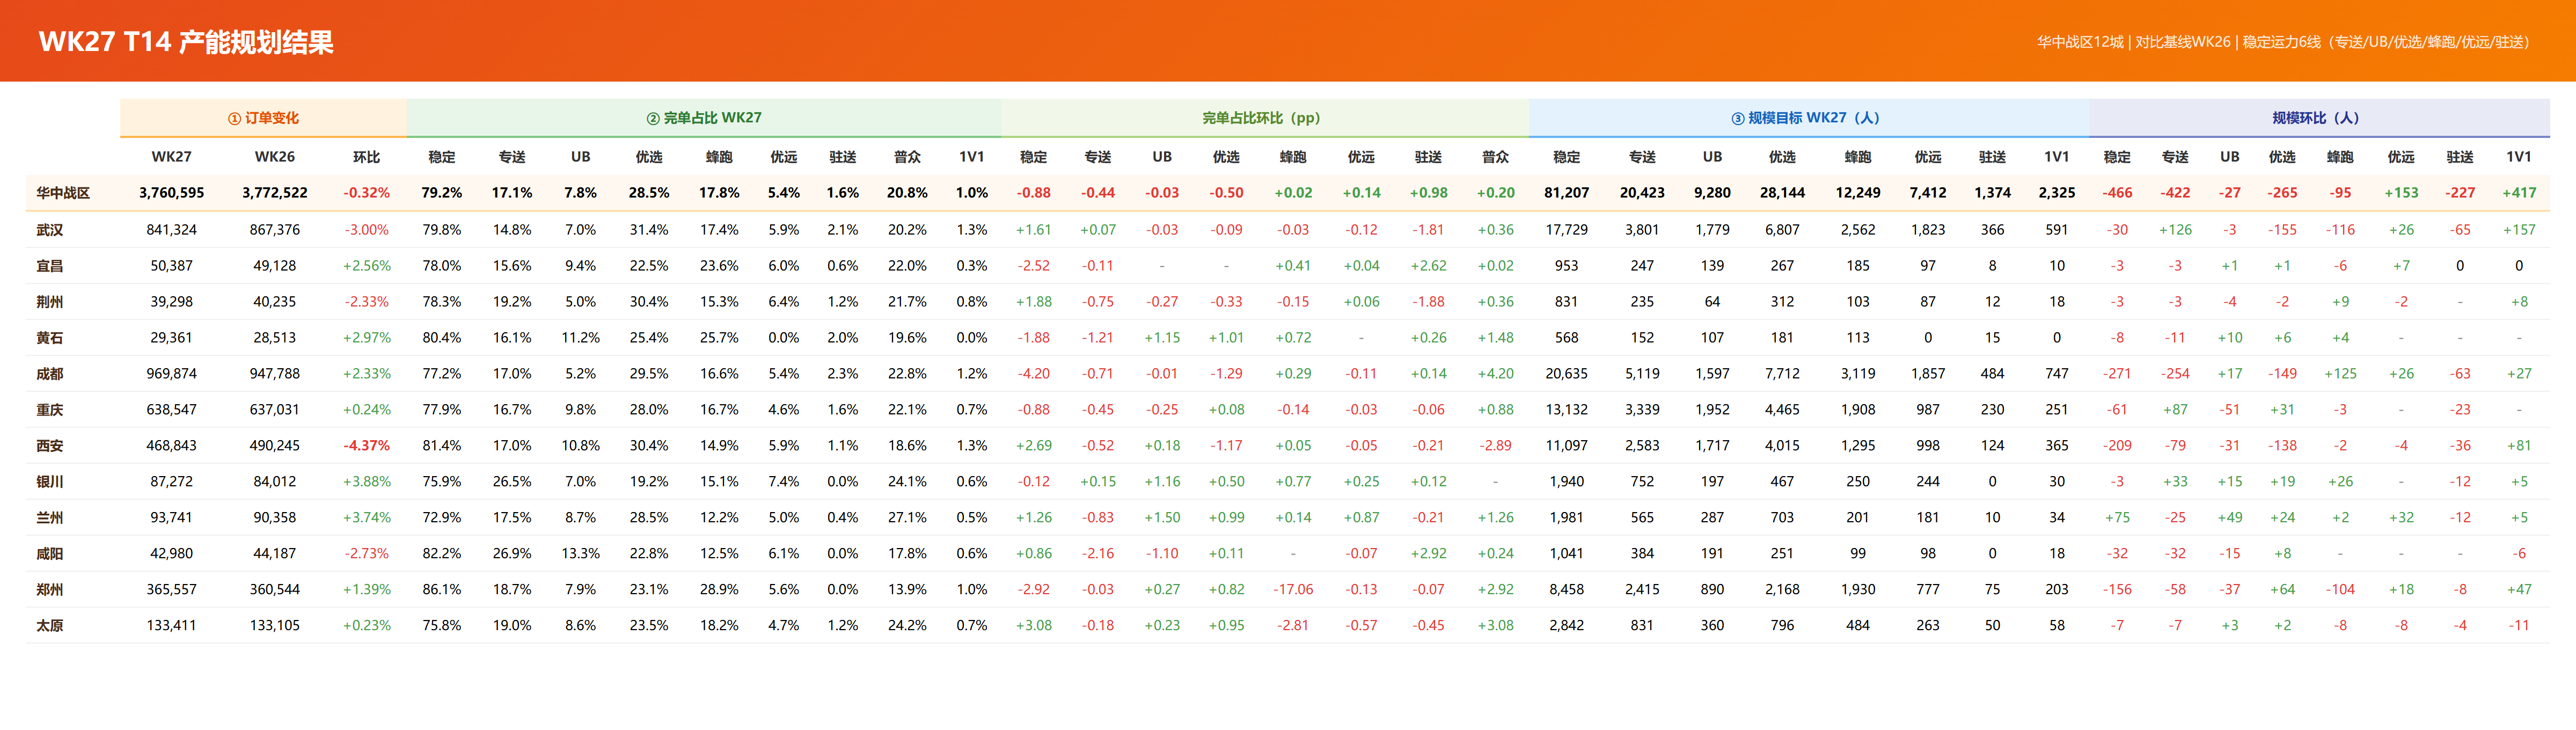The height and width of the screenshot is (730, 2576).
Task: Click the 西安 row label
Action: (50, 446)
